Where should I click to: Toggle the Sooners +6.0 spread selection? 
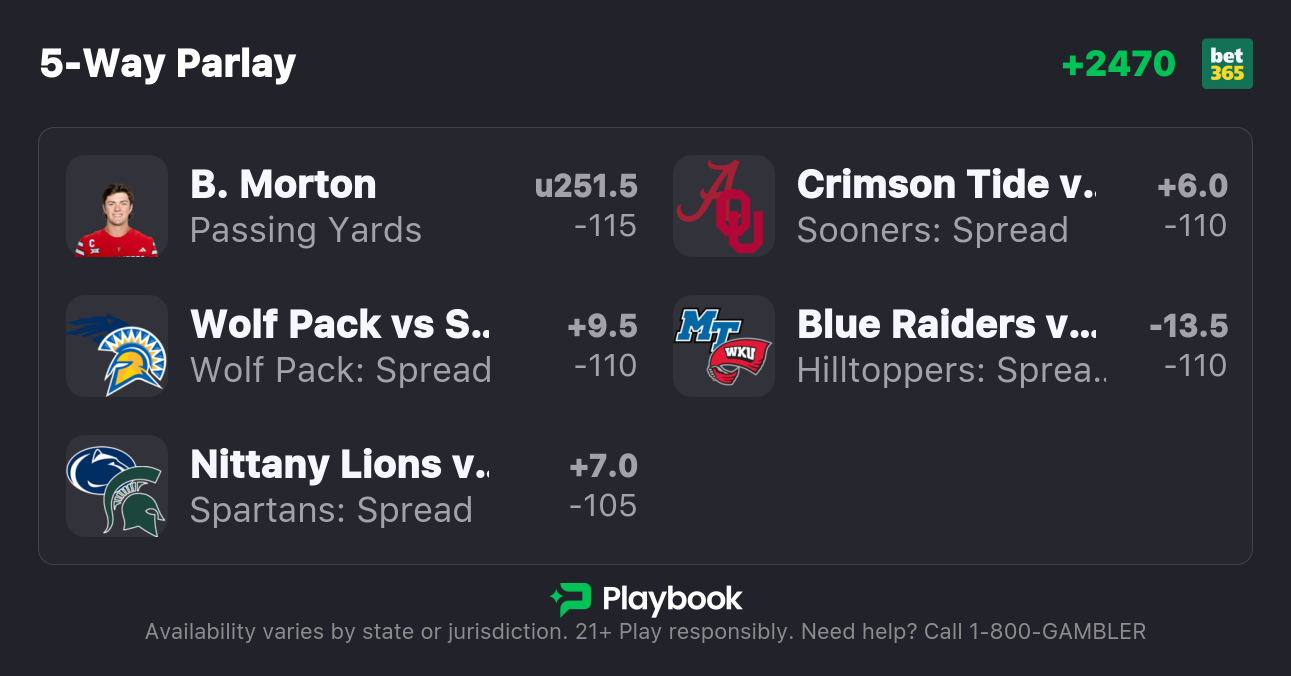click(1192, 186)
